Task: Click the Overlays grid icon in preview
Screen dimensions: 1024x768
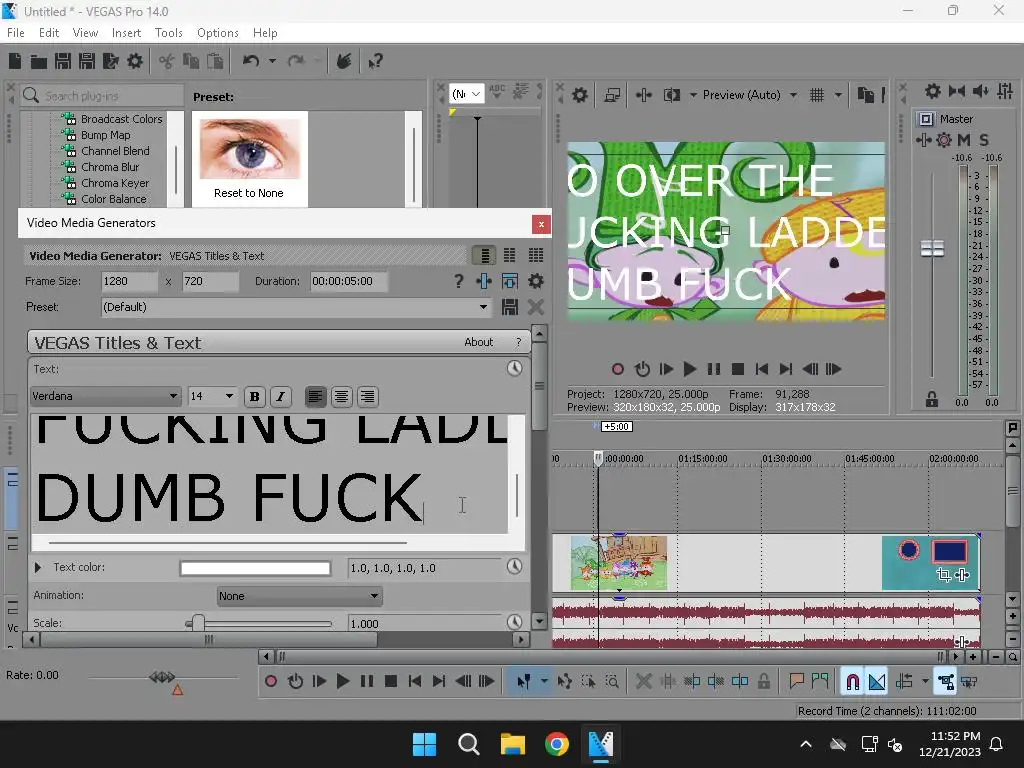Action: click(817, 95)
